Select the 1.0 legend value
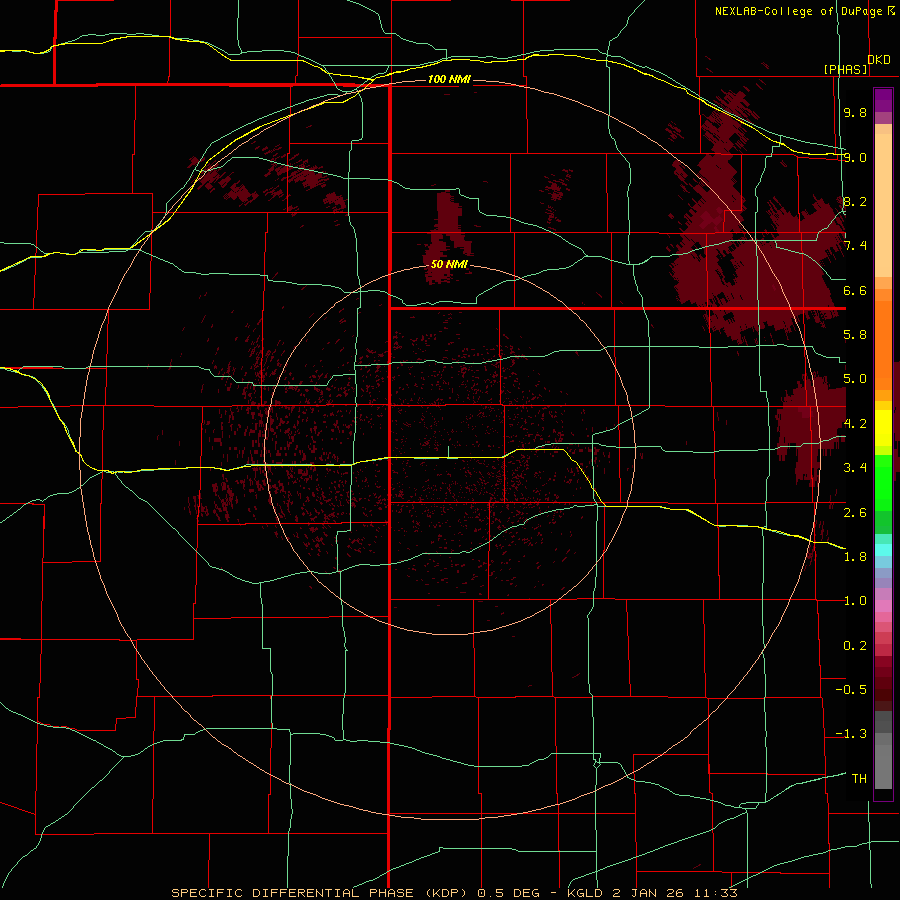 [x=855, y=601]
